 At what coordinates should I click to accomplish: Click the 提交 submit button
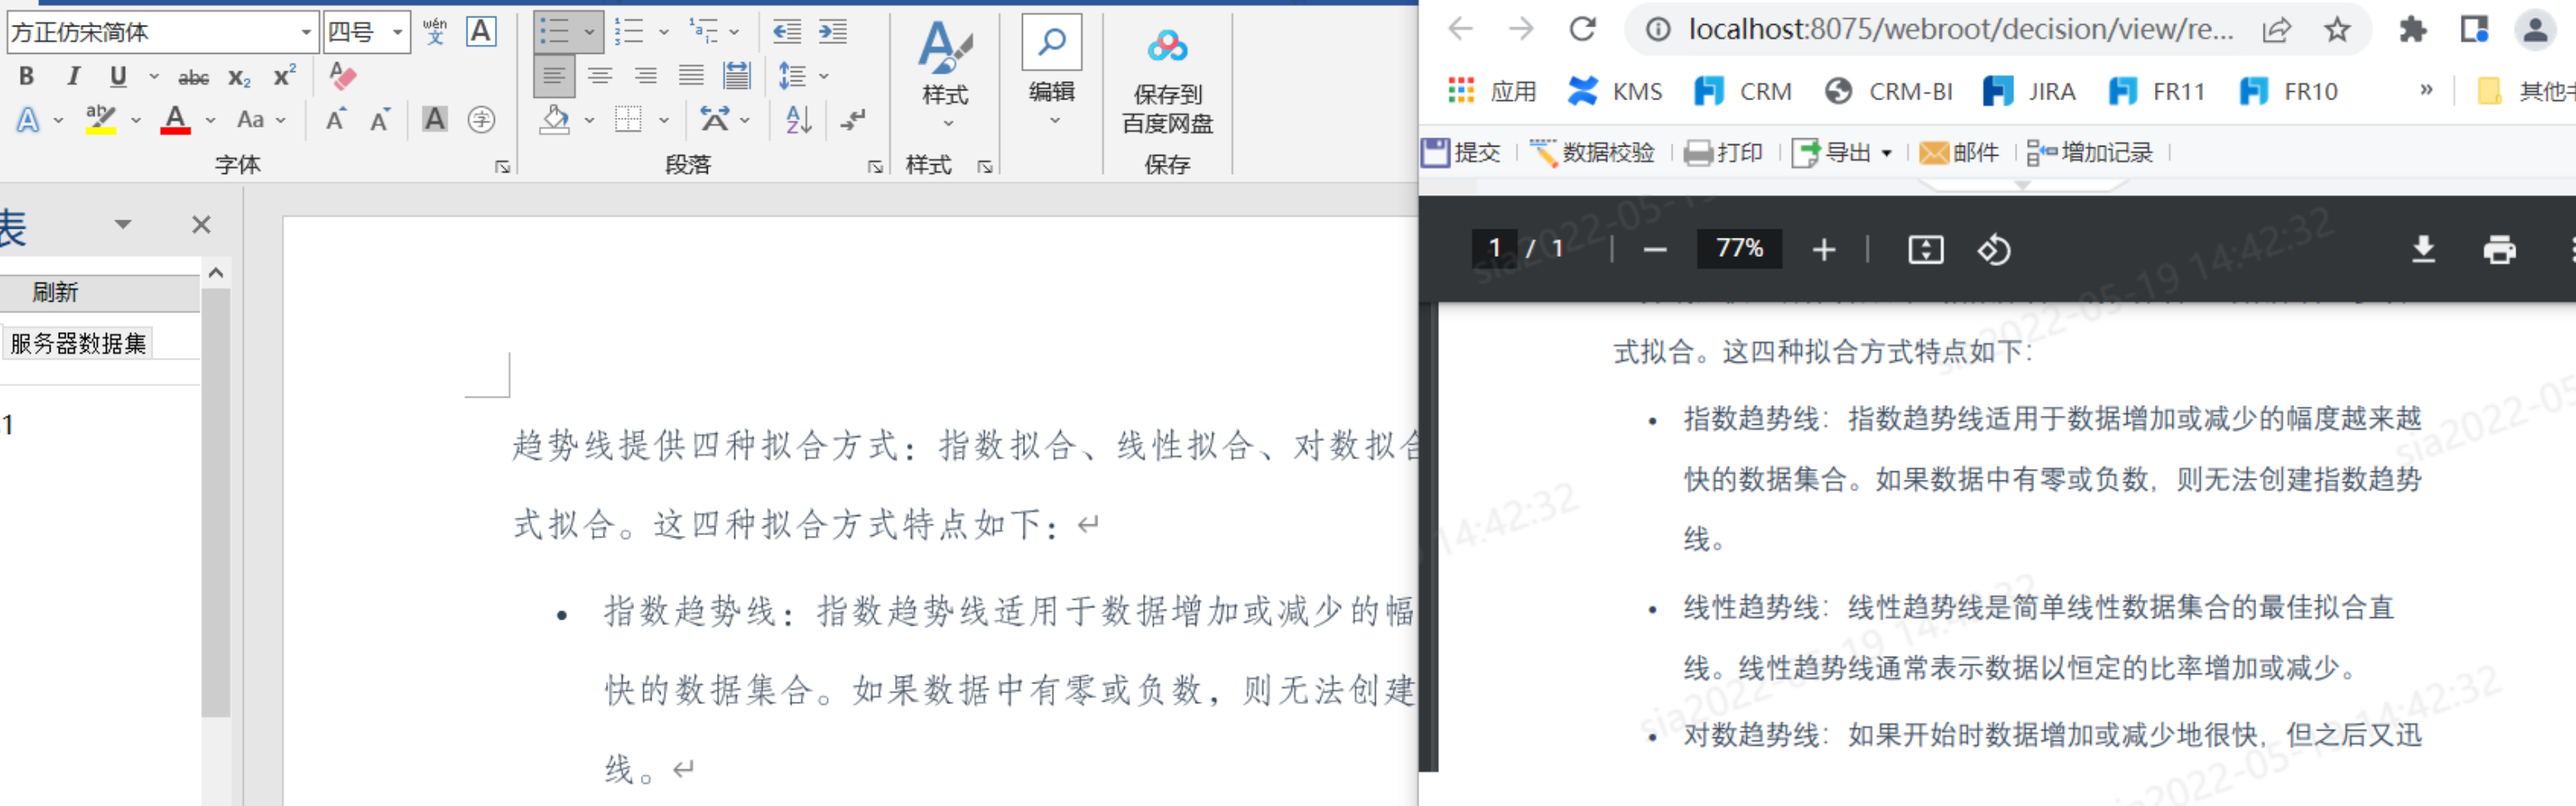1461,153
